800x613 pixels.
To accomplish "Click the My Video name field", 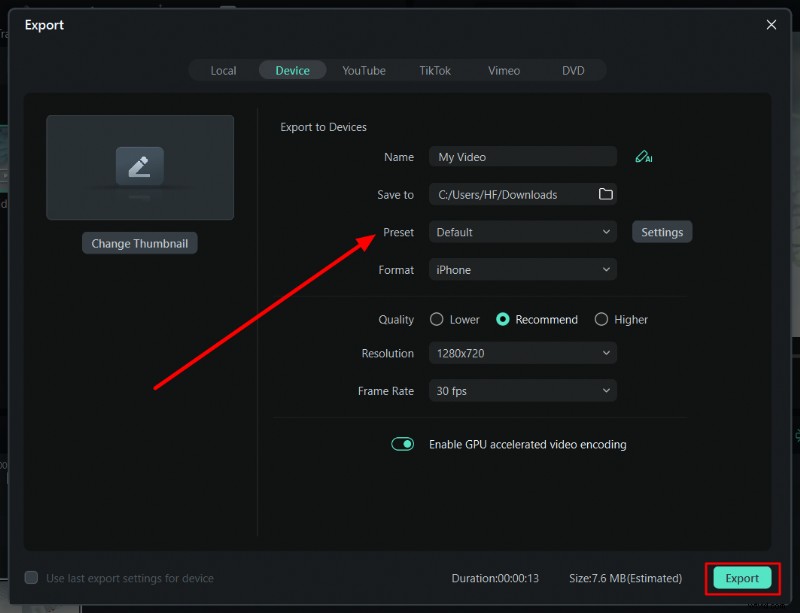I will point(522,156).
